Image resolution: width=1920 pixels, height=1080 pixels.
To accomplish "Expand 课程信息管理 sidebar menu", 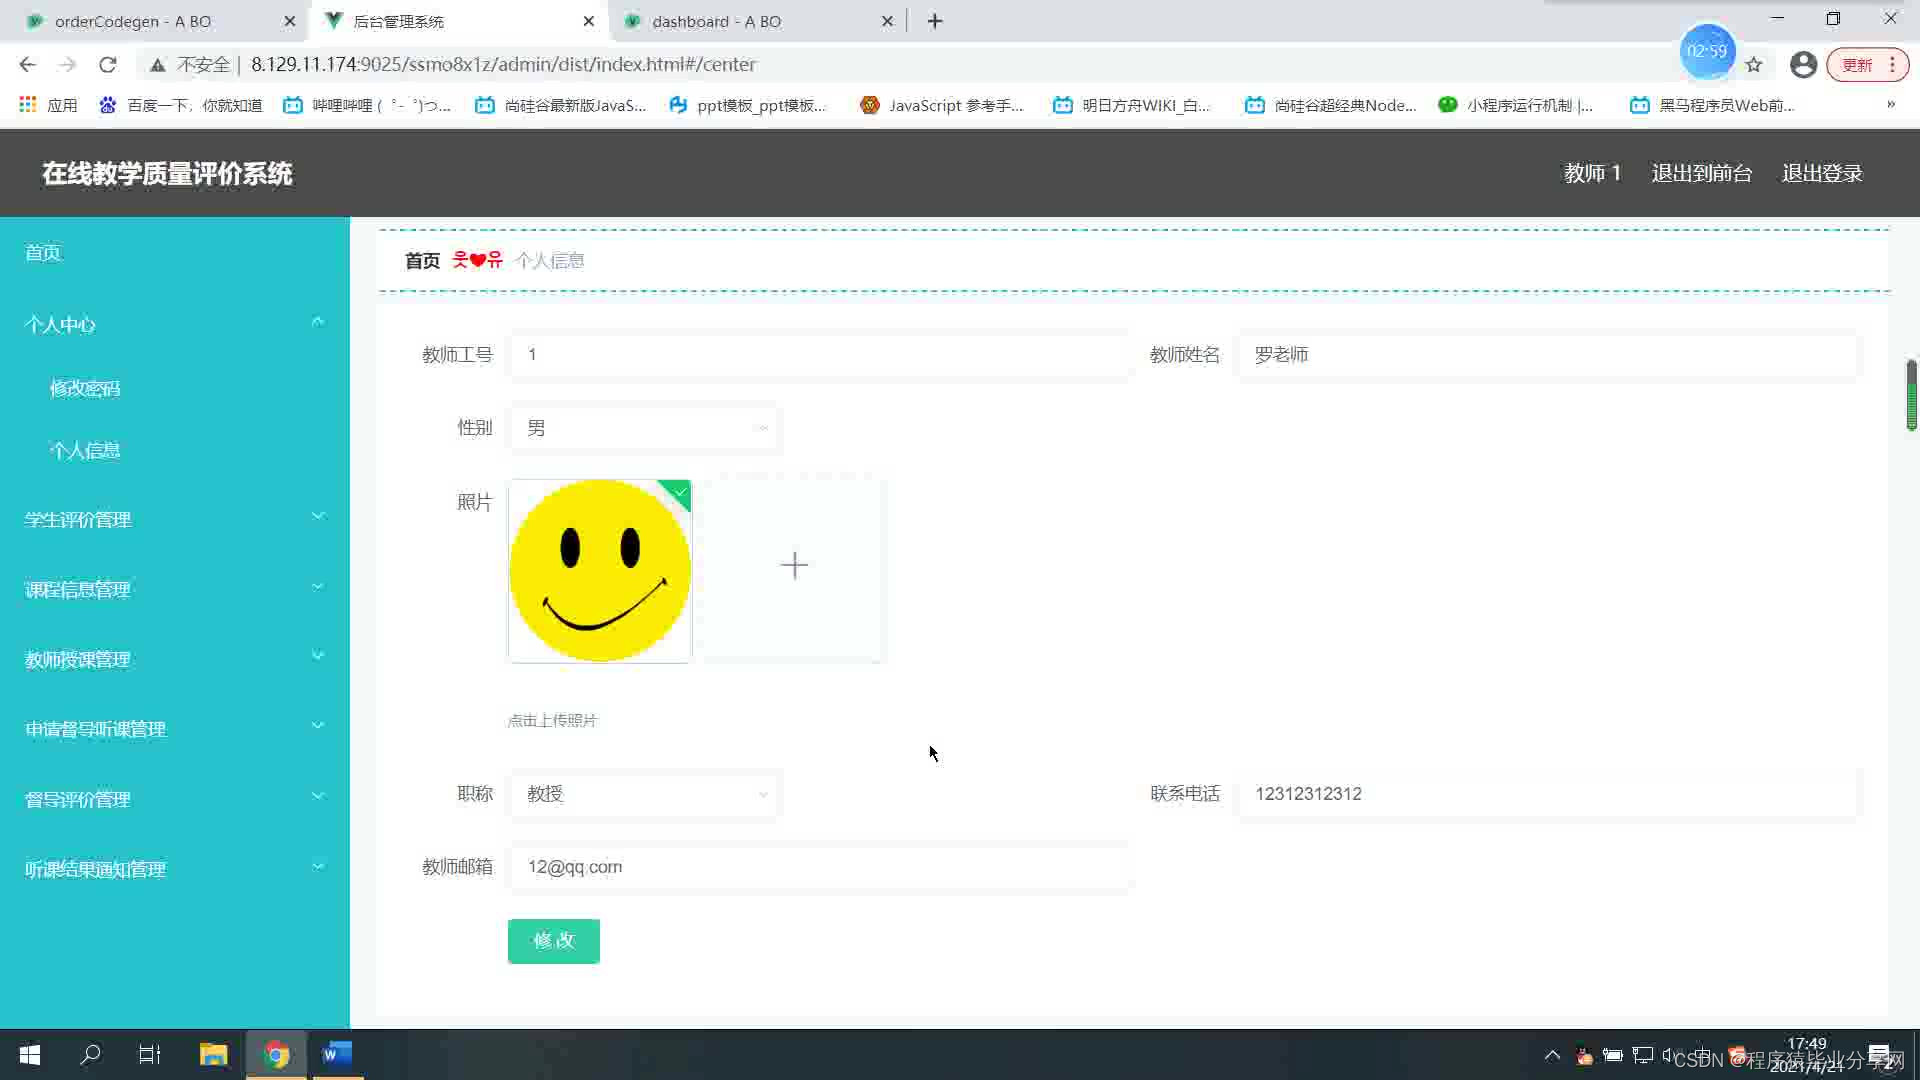I will (x=175, y=589).
